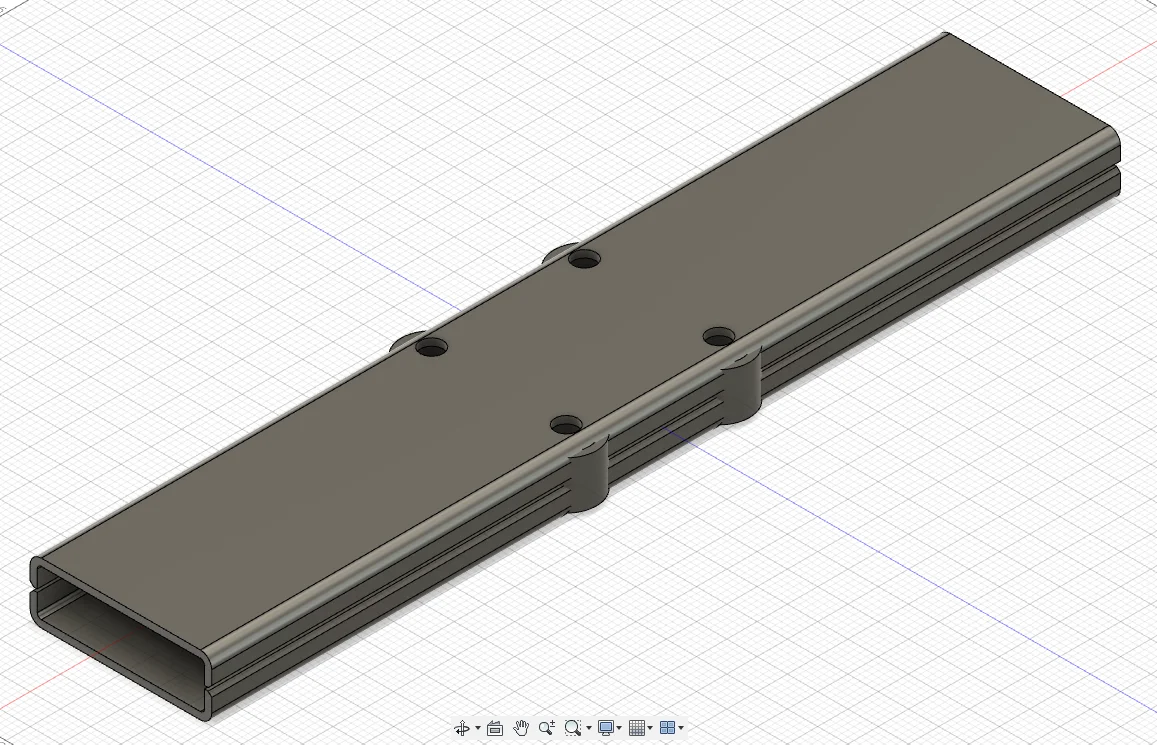Image resolution: width=1157 pixels, height=745 pixels.
Task: Select the Pan hand tool
Action: pos(521,729)
